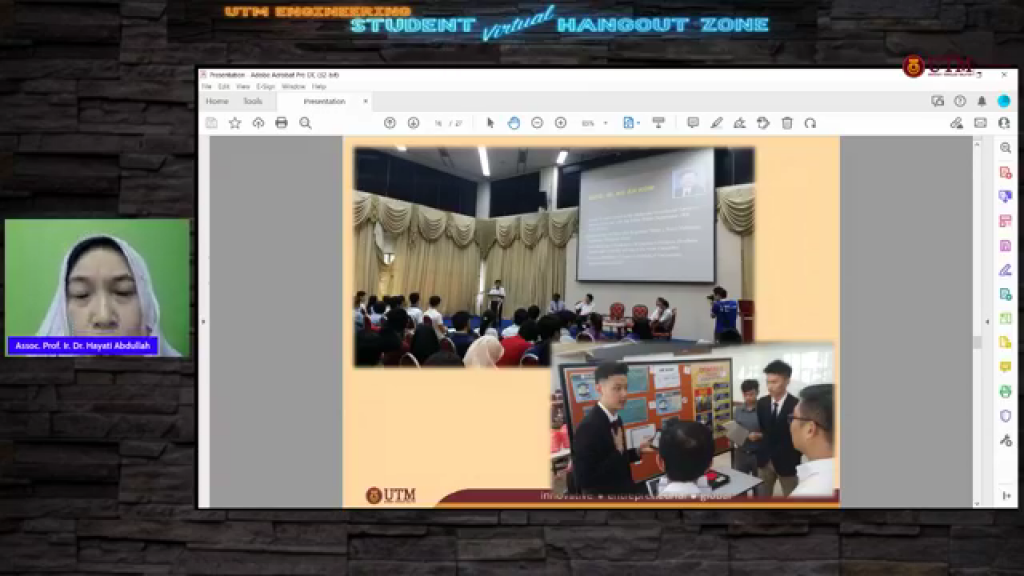
Task: Zoom out using the minus circle icon
Action: pyautogui.click(x=537, y=123)
